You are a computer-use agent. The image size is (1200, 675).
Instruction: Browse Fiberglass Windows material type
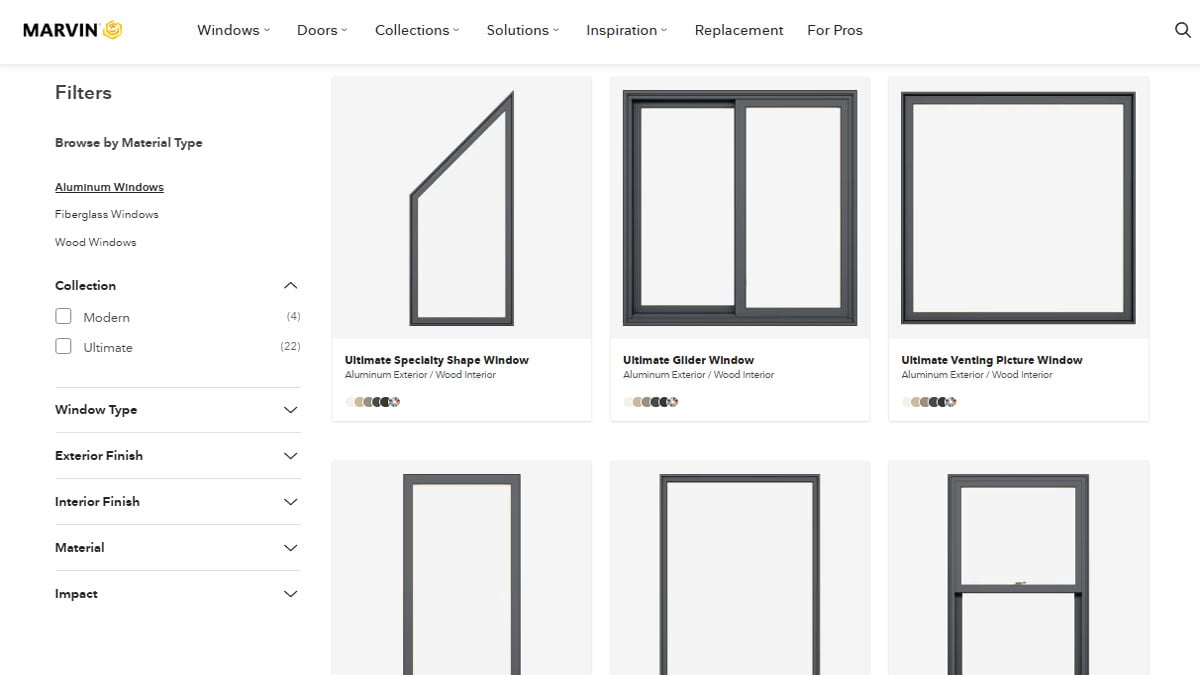(x=107, y=214)
